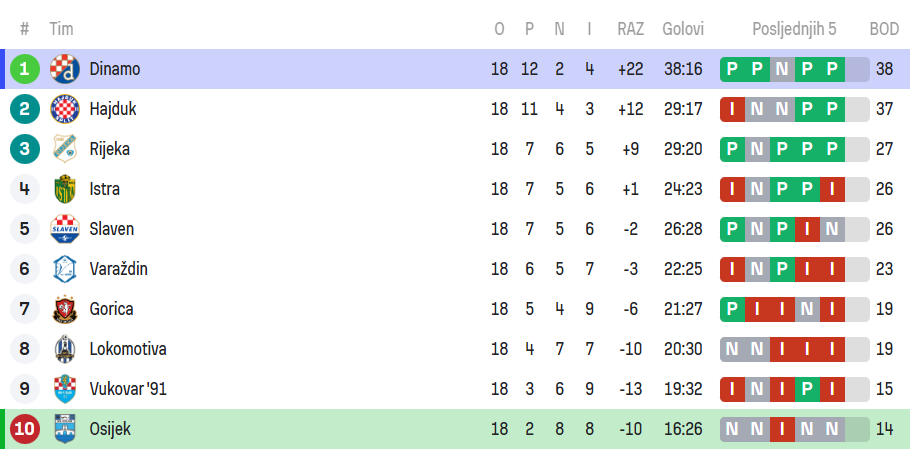
Task: Click the Osijek club crest icon
Action: click(x=65, y=429)
